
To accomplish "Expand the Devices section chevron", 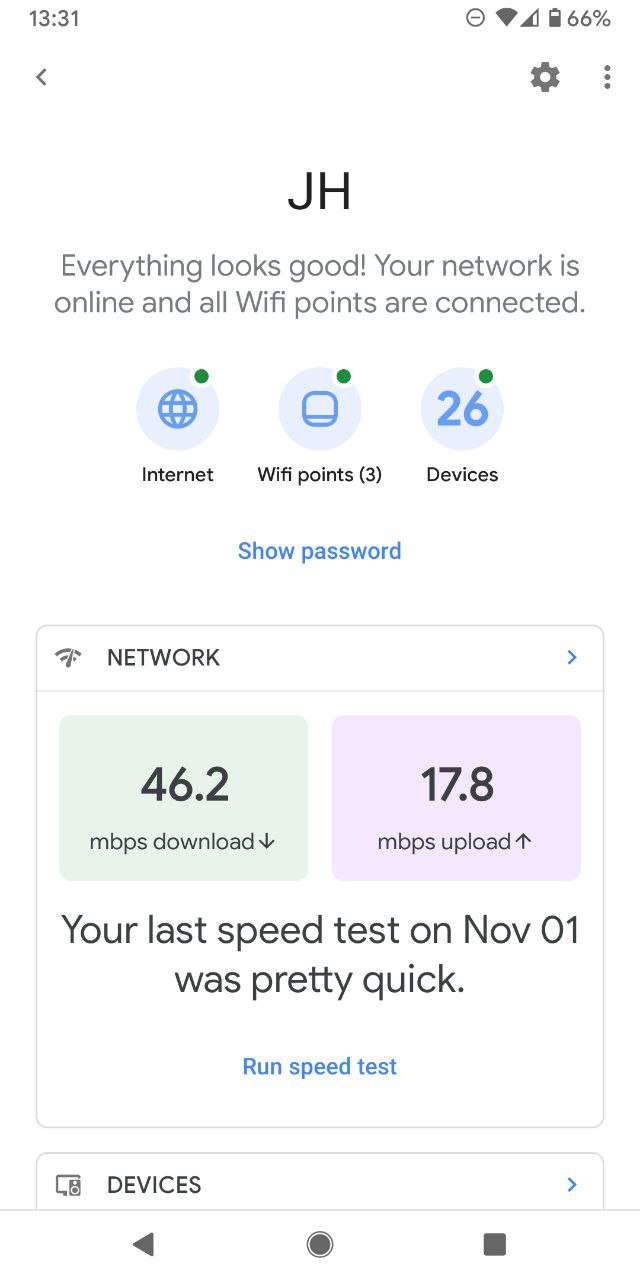I will click(x=572, y=1185).
